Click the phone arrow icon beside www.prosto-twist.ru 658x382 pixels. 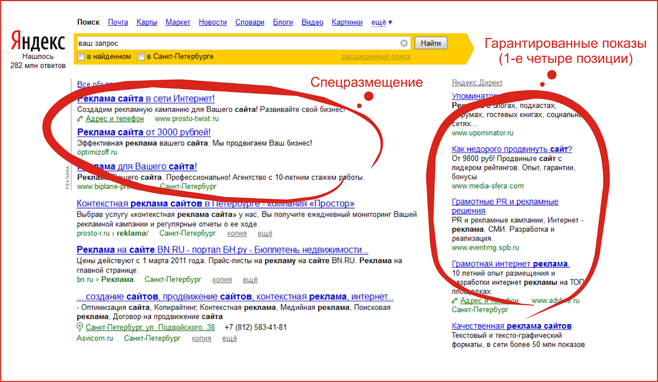coord(80,119)
